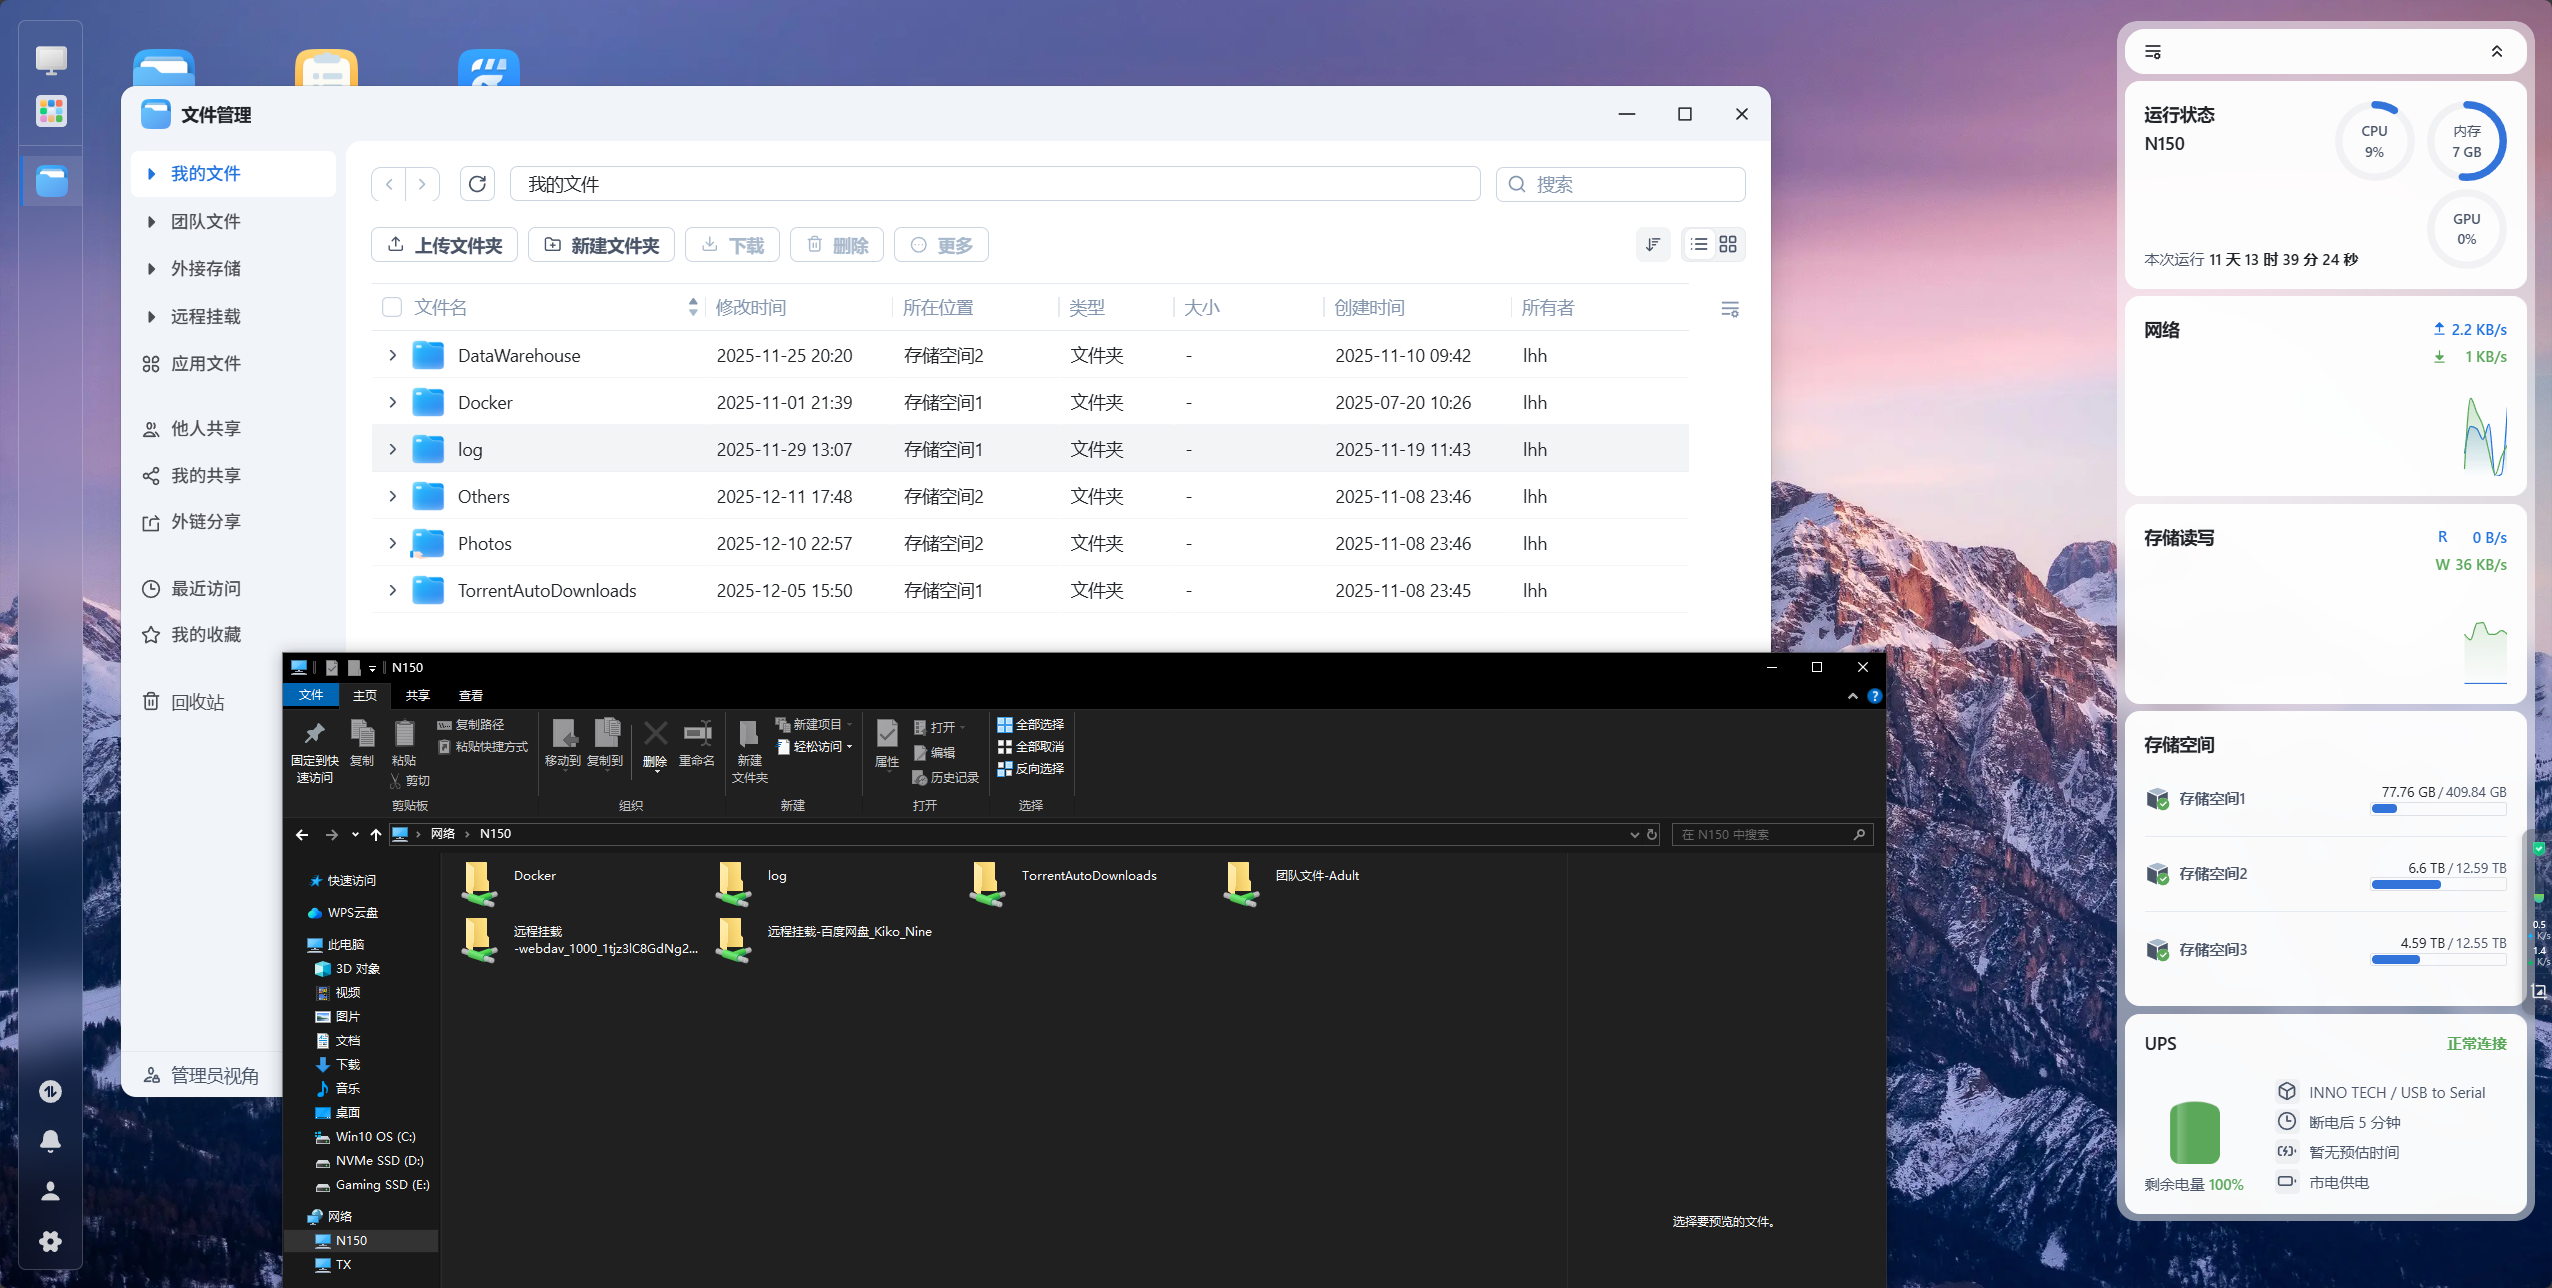2552x1288 pixels.
Task: Tick the select-all checkbox by 文件名
Action: click(x=392, y=307)
